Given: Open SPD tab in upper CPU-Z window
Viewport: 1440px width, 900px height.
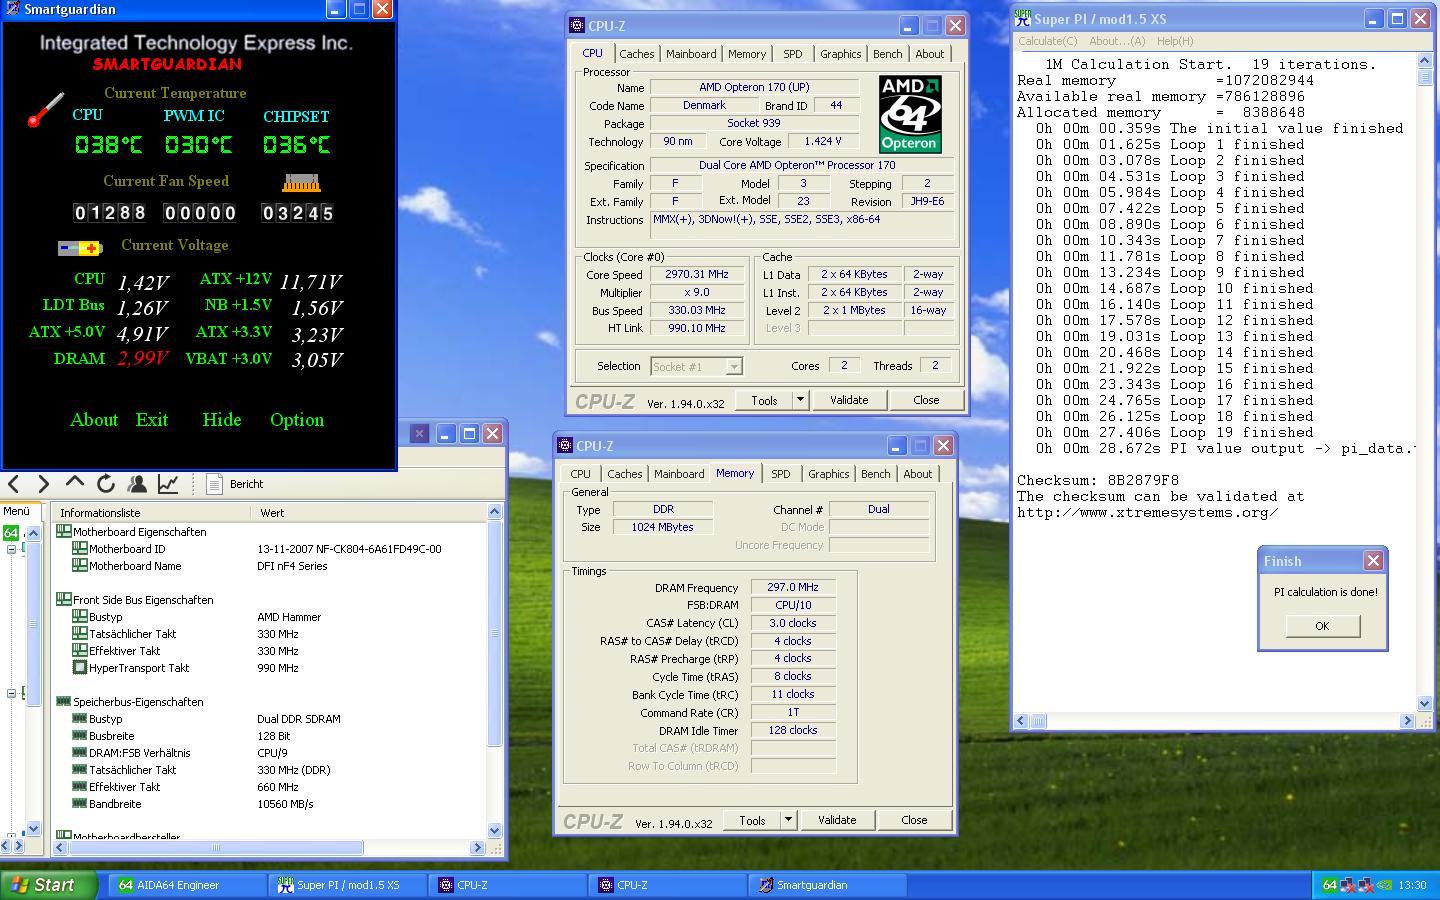Looking at the screenshot, I should [x=792, y=54].
